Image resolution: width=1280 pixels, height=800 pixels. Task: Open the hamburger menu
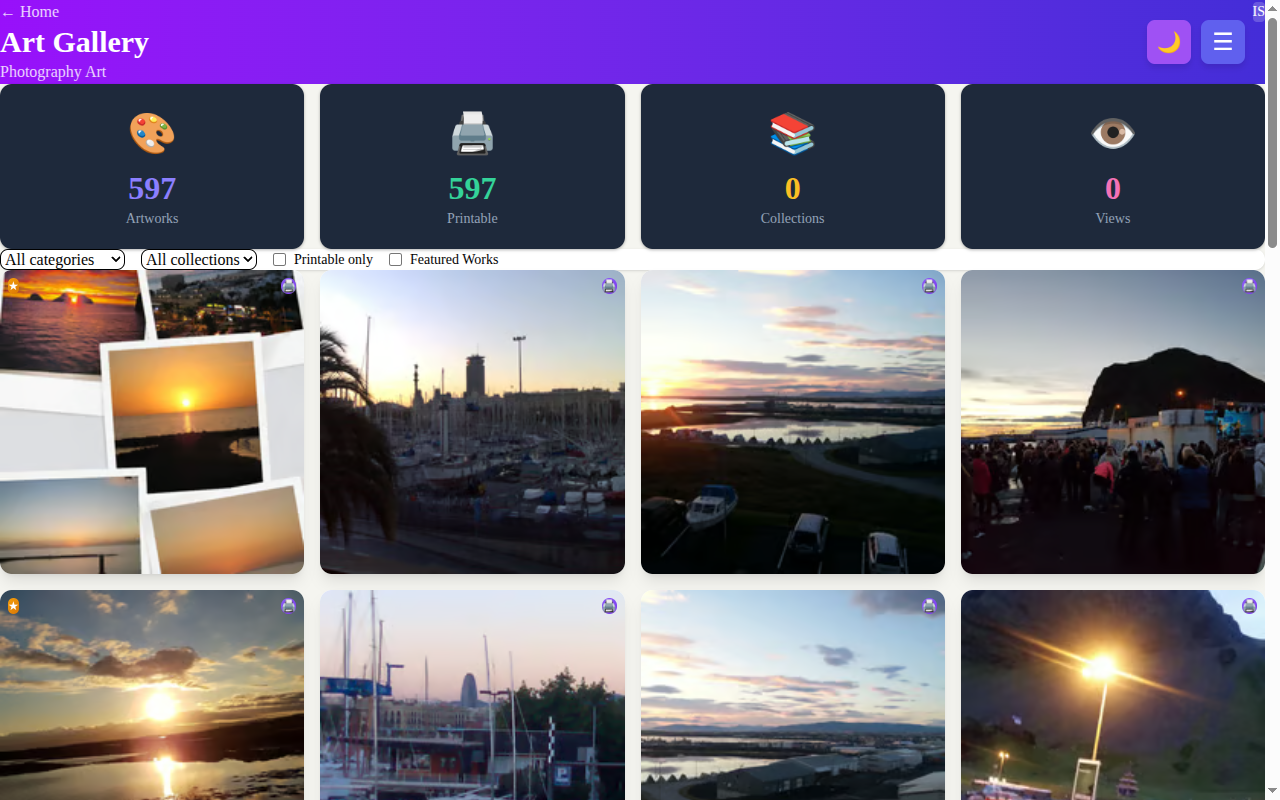coord(1222,42)
